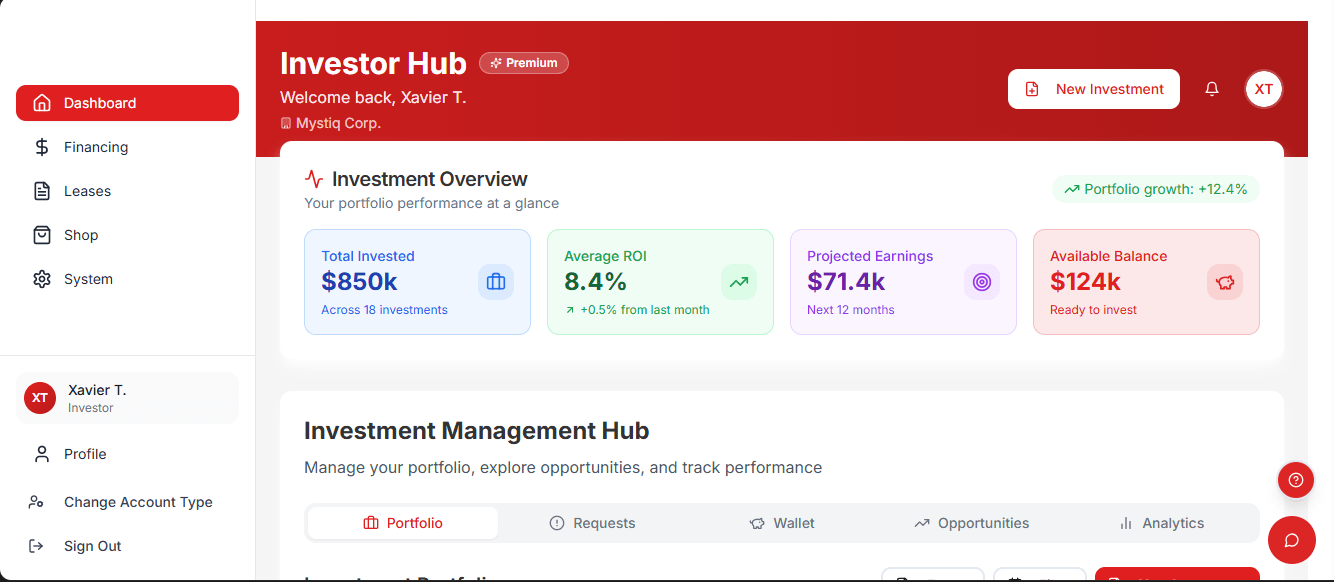The height and width of the screenshot is (582, 1334).
Task: Click Sign Out in the sidebar
Action: [x=92, y=546]
